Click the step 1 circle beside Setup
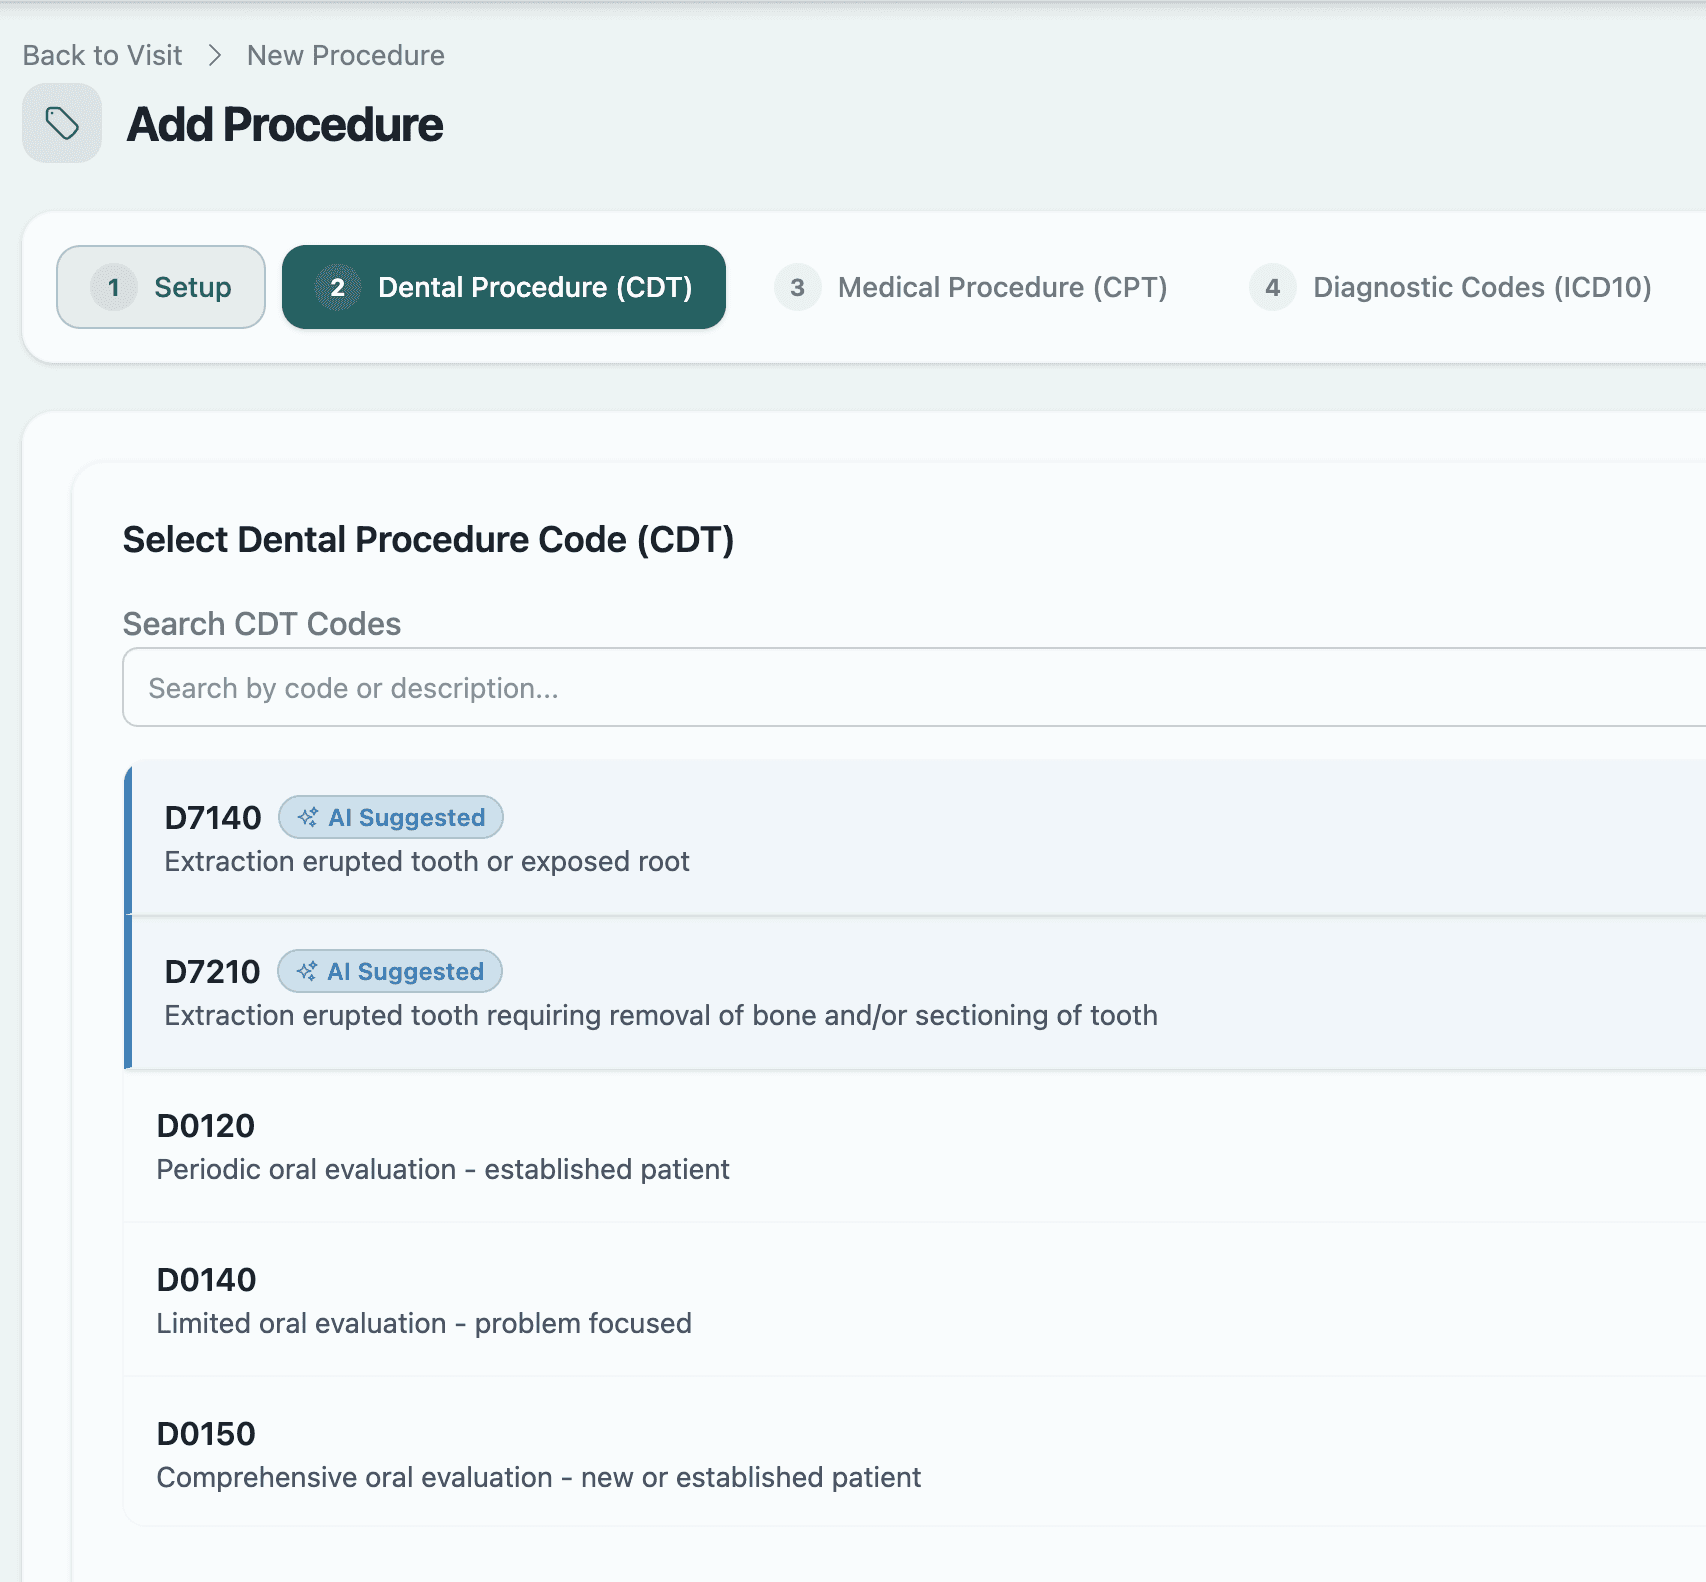 (x=115, y=287)
